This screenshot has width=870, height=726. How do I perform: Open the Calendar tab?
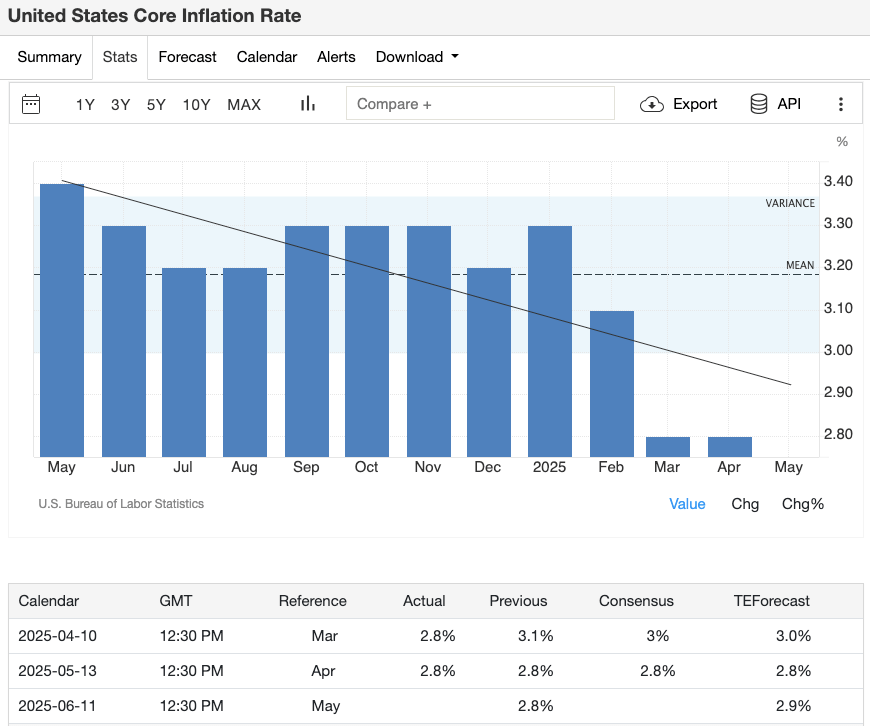click(267, 57)
